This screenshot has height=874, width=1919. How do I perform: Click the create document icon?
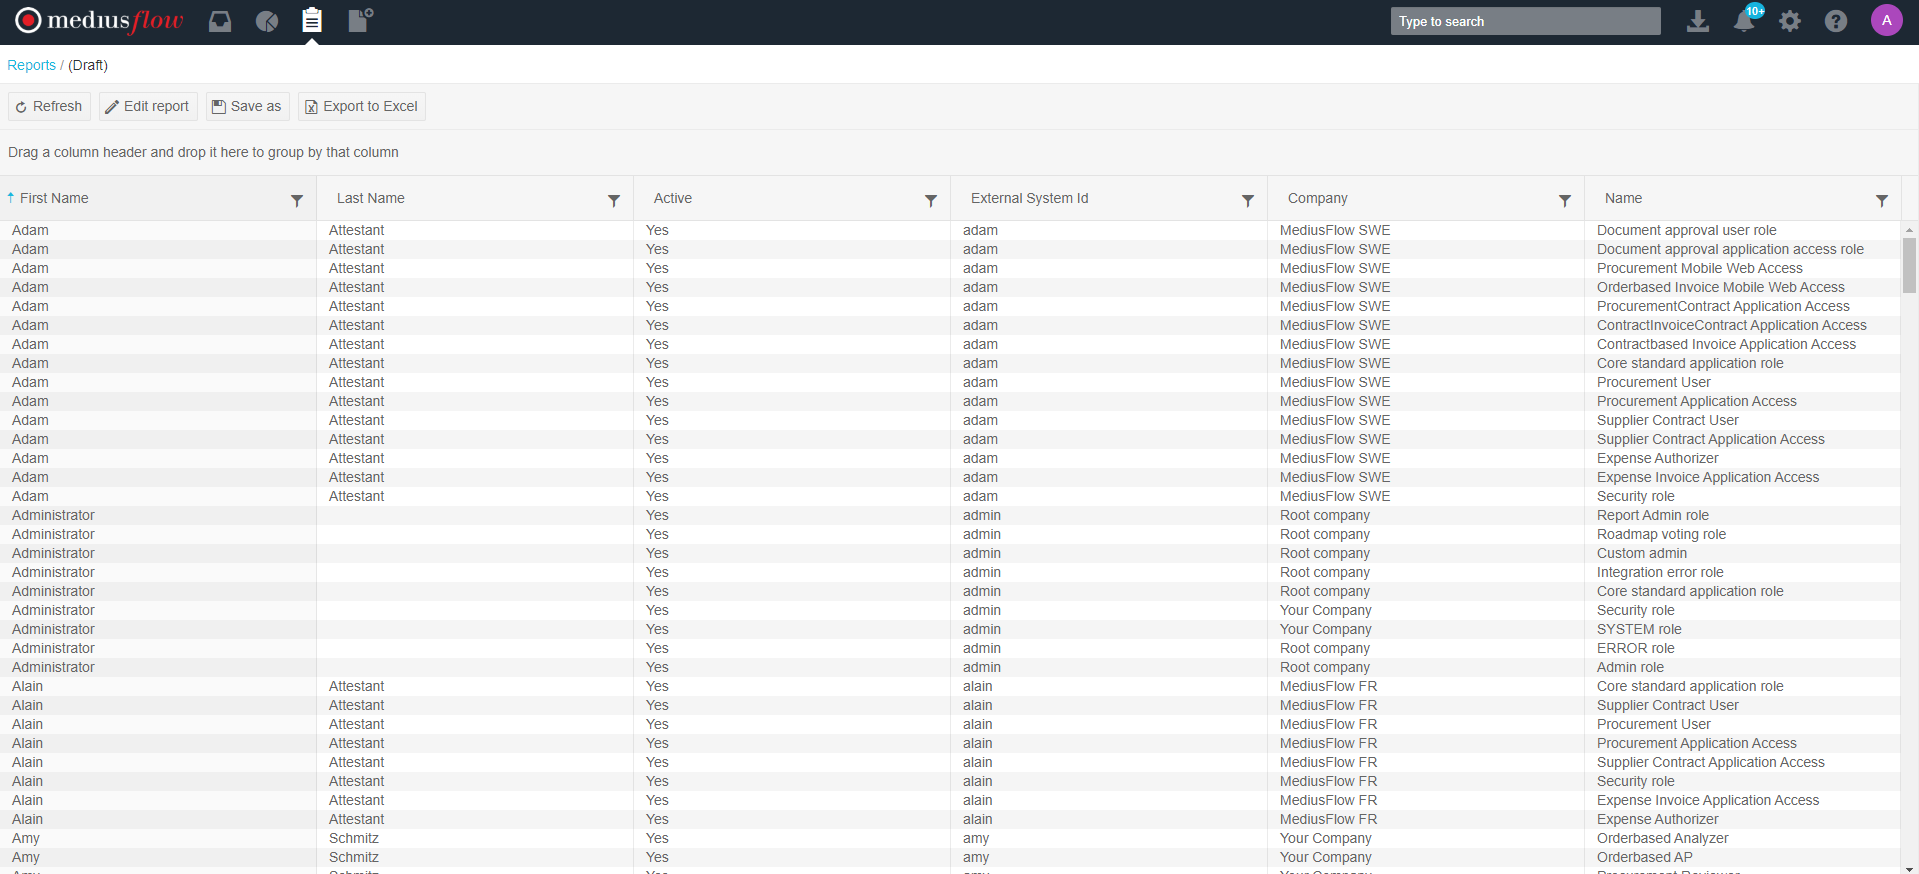coord(360,20)
